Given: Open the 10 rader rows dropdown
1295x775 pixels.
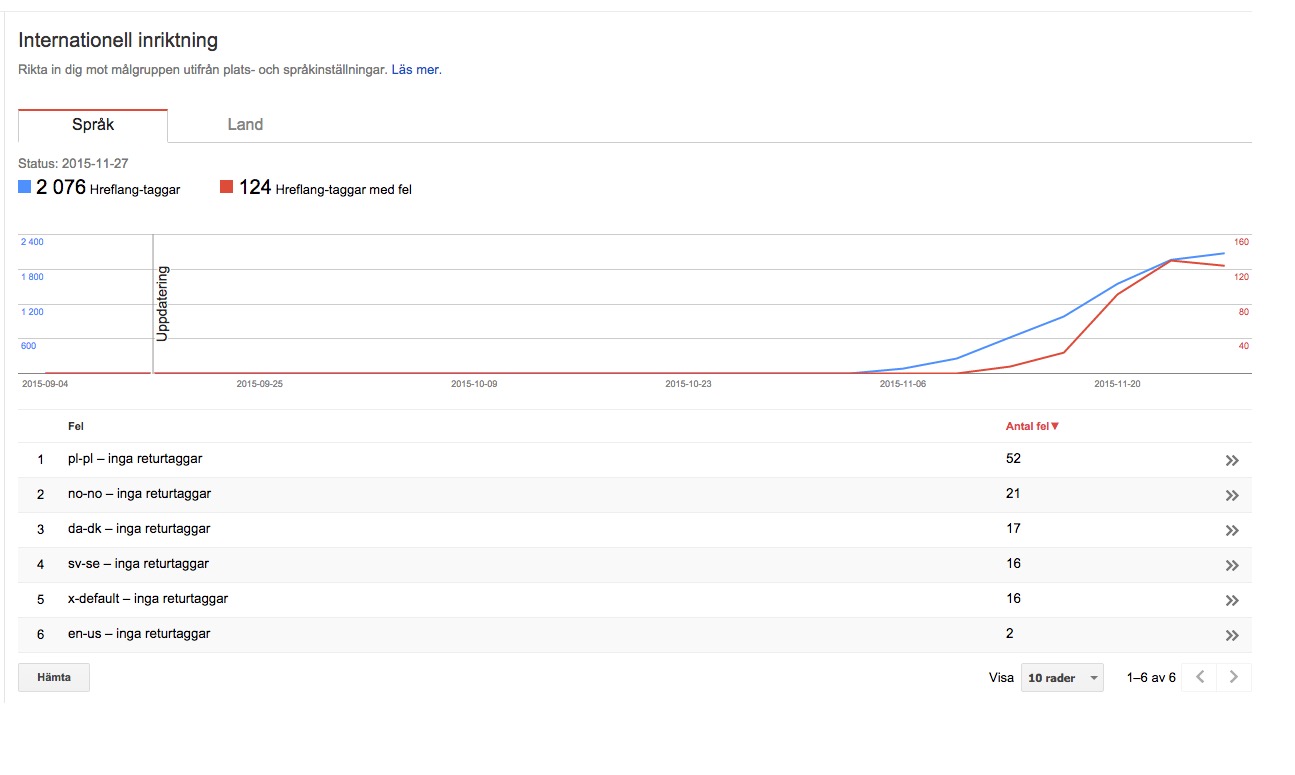Looking at the screenshot, I should [x=1062, y=678].
